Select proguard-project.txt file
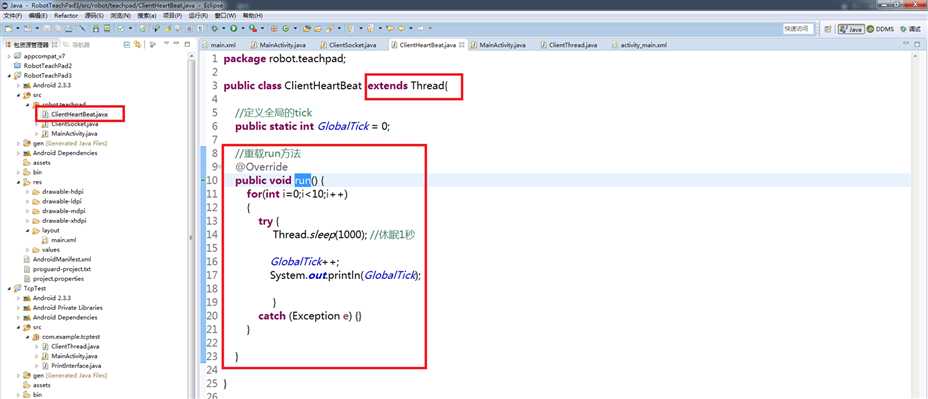928x399 pixels. tap(57, 269)
